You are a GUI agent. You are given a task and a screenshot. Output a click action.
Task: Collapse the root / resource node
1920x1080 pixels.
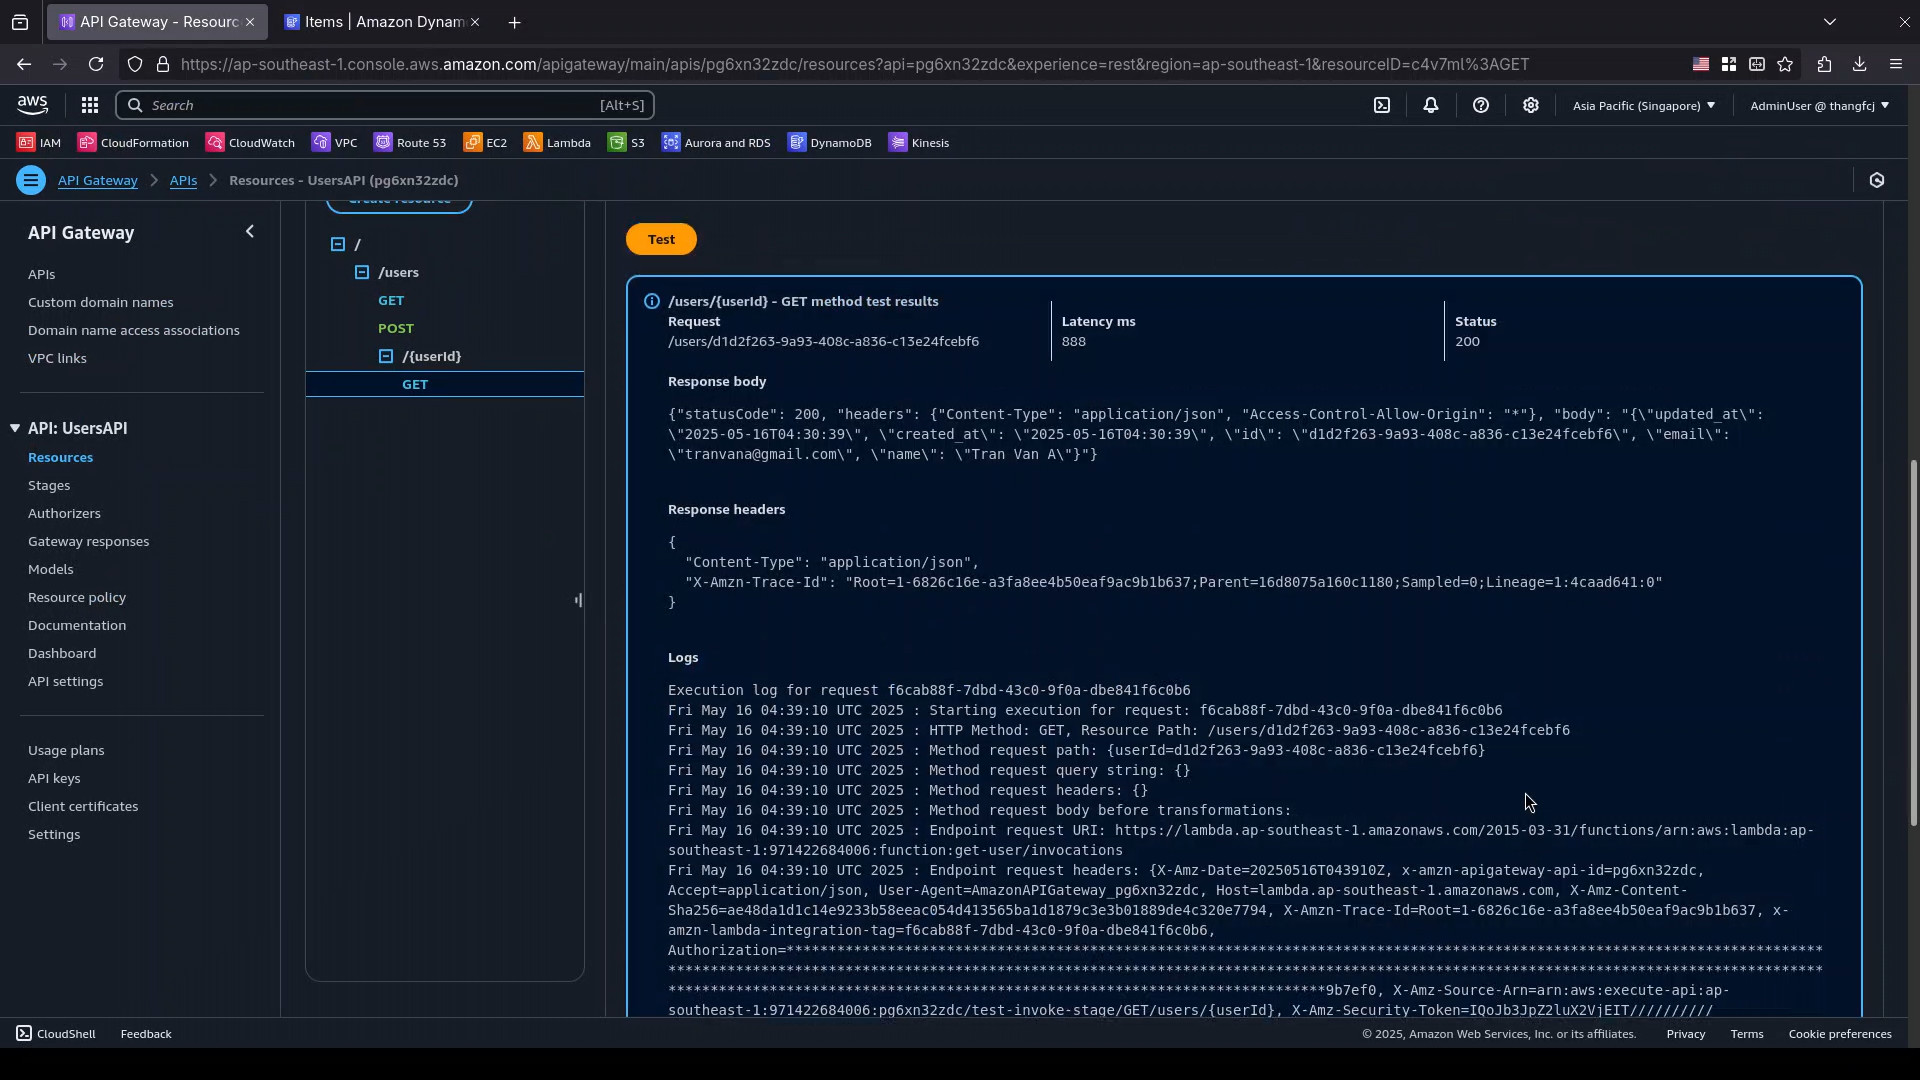pos(338,244)
